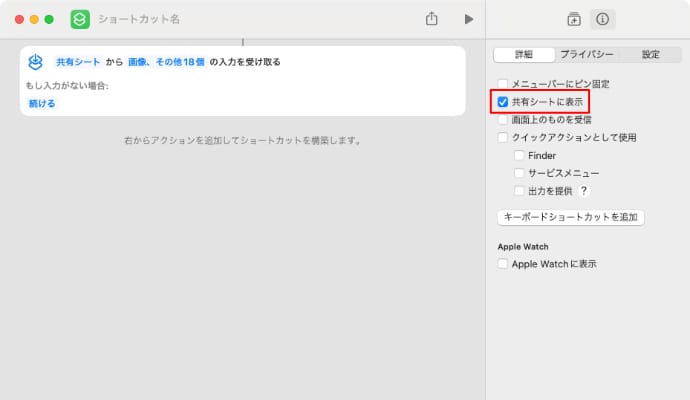Toggle クイックアクションとして使用 checkbox
Viewport: 690px width, 400px height.
tap(503, 138)
